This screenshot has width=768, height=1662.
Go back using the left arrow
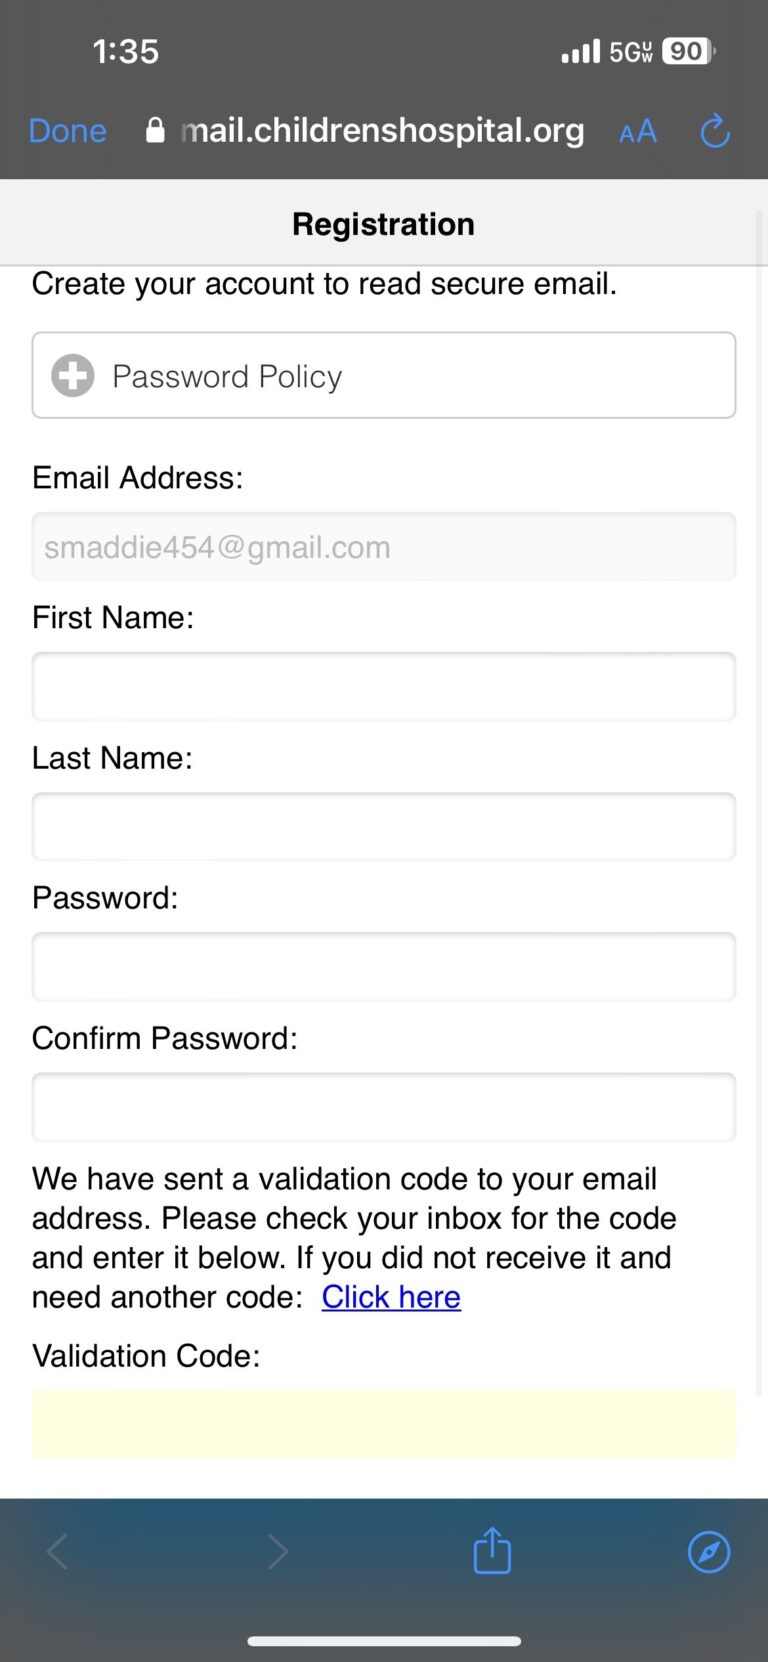57,1552
